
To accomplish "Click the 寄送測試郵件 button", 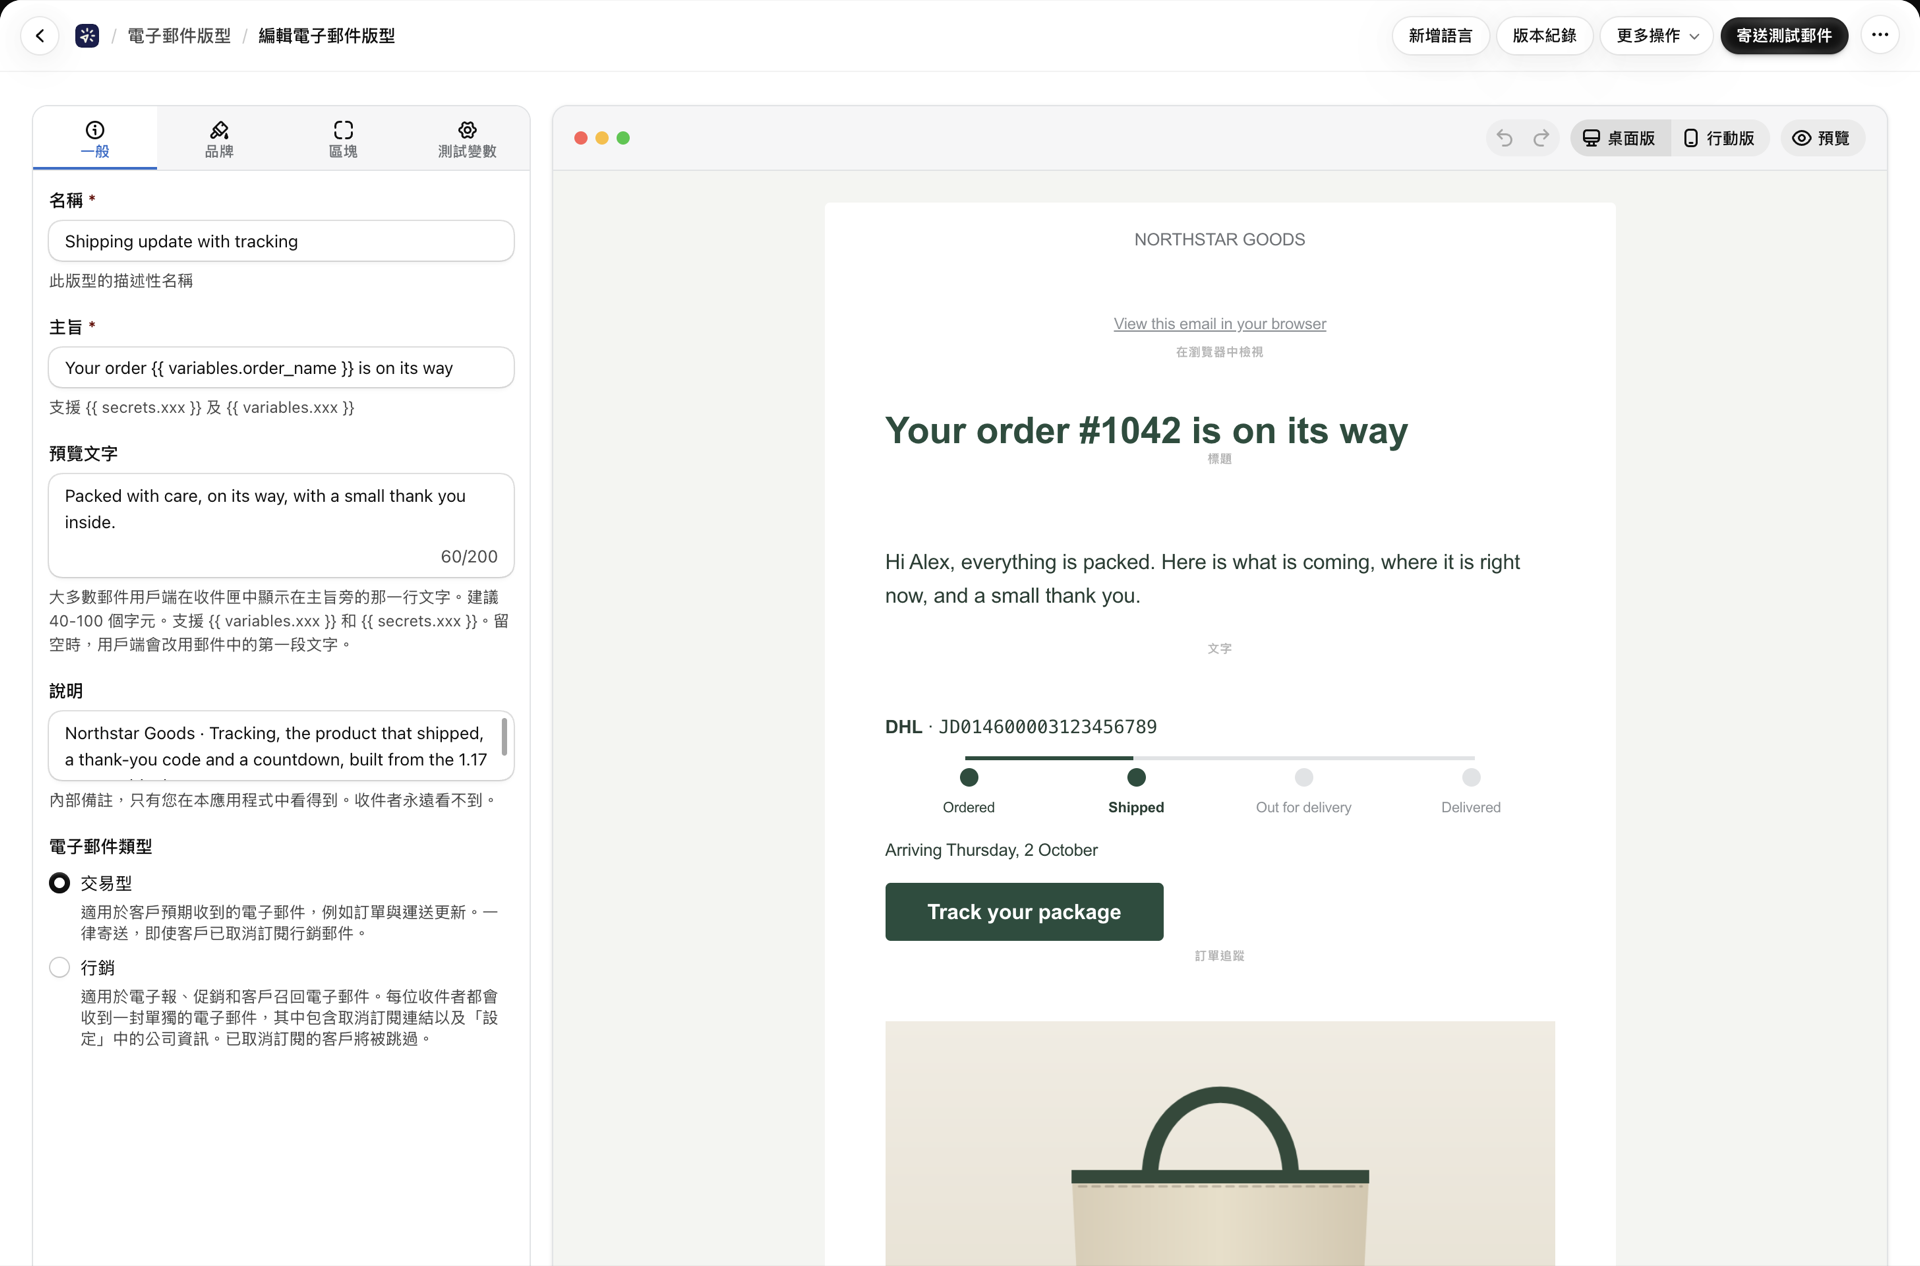I will click(1784, 36).
